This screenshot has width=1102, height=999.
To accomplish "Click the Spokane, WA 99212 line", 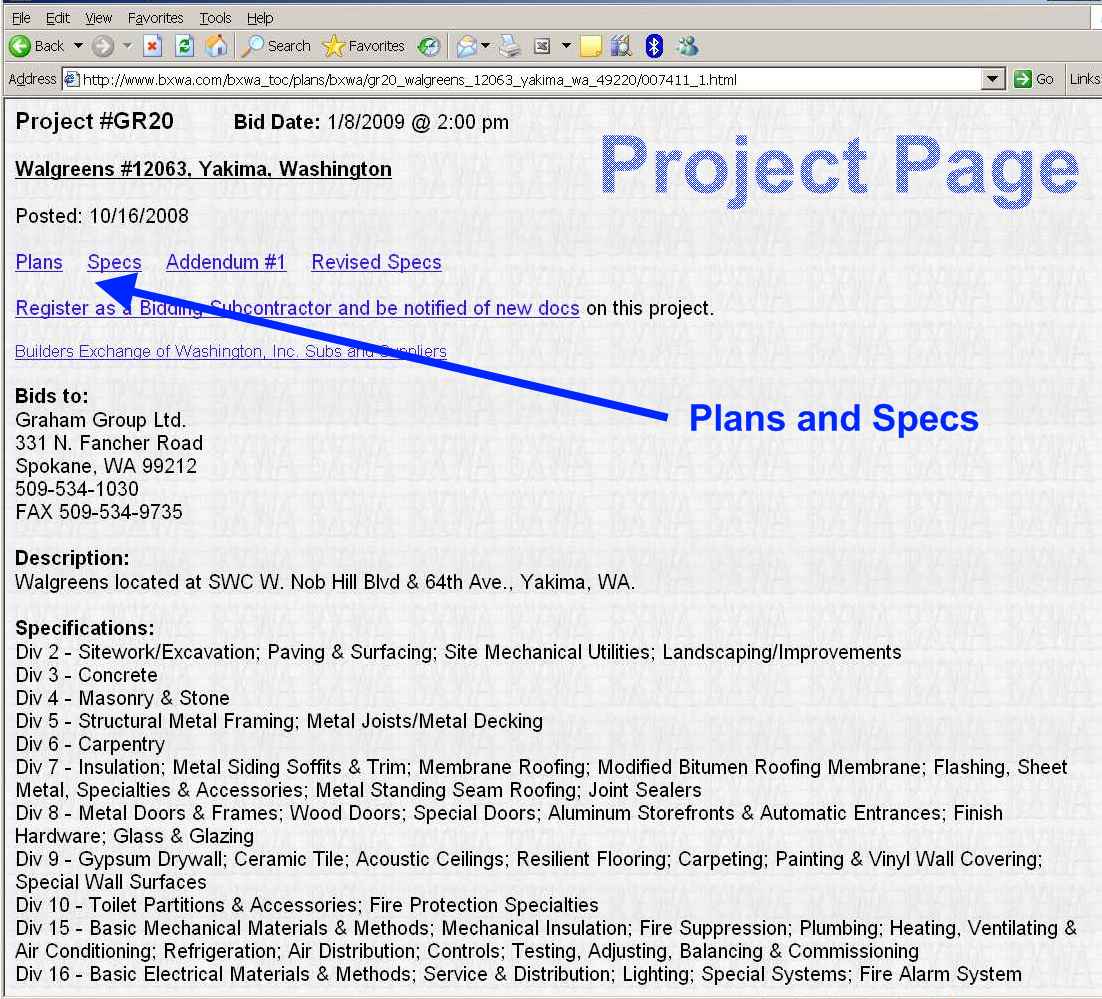I will coord(106,466).
